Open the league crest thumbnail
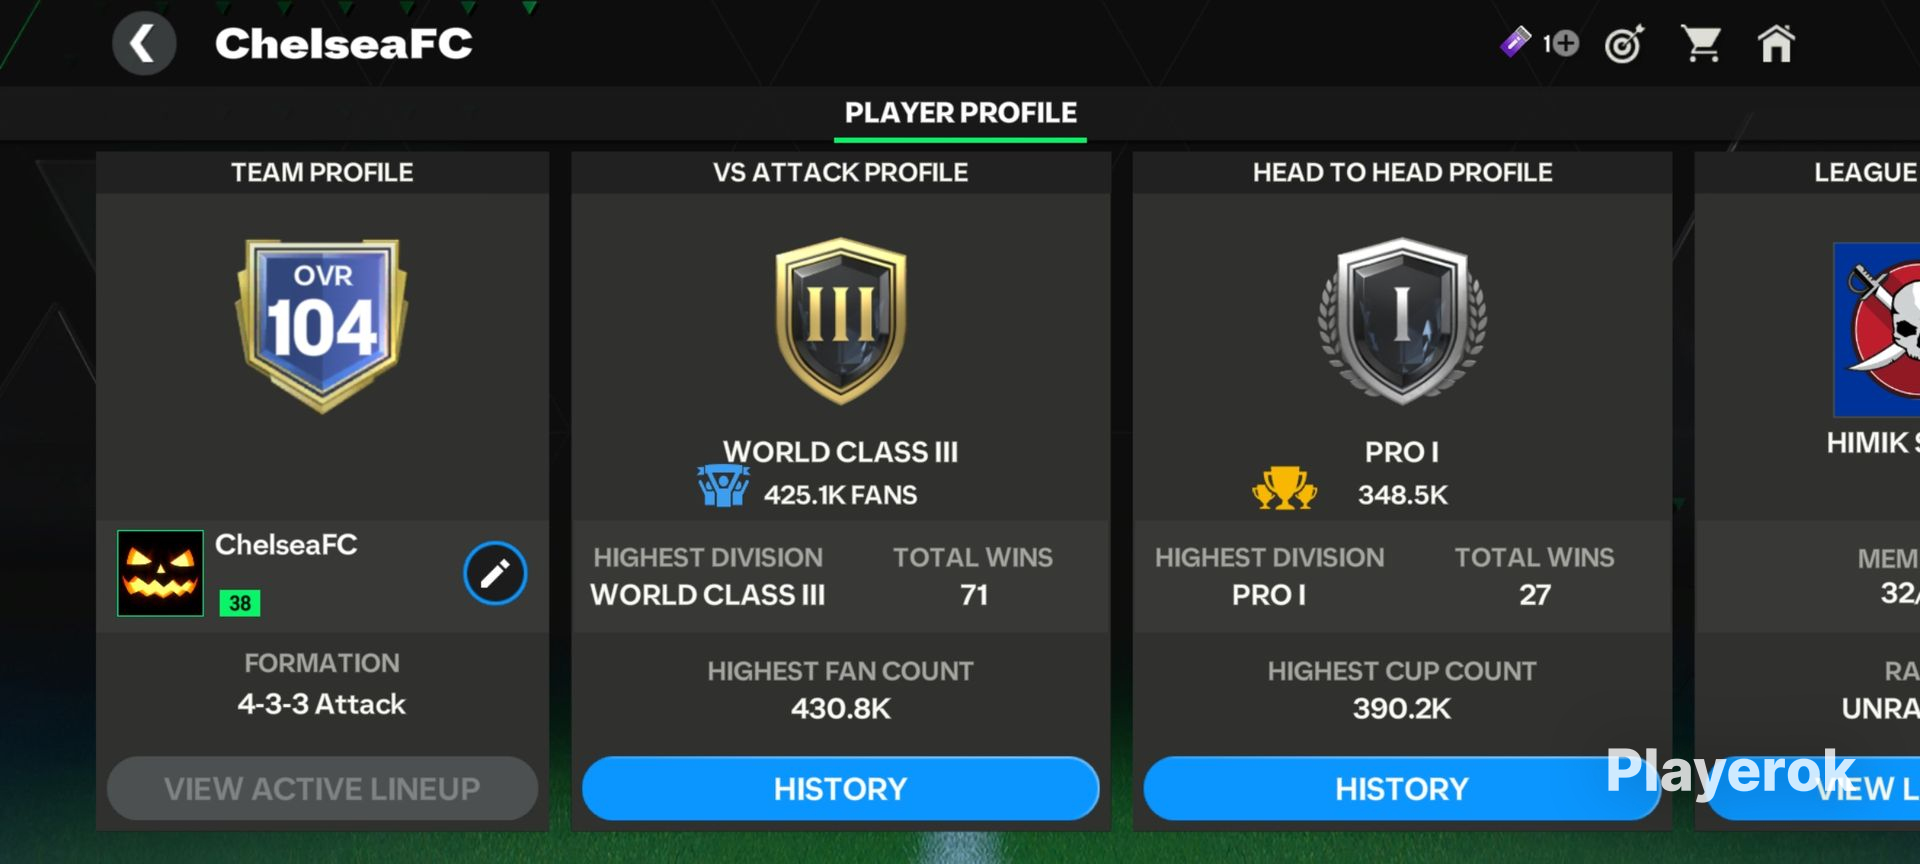Image resolution: width=1920 pixels, height=864 pixels. [x=1877, y=329]
